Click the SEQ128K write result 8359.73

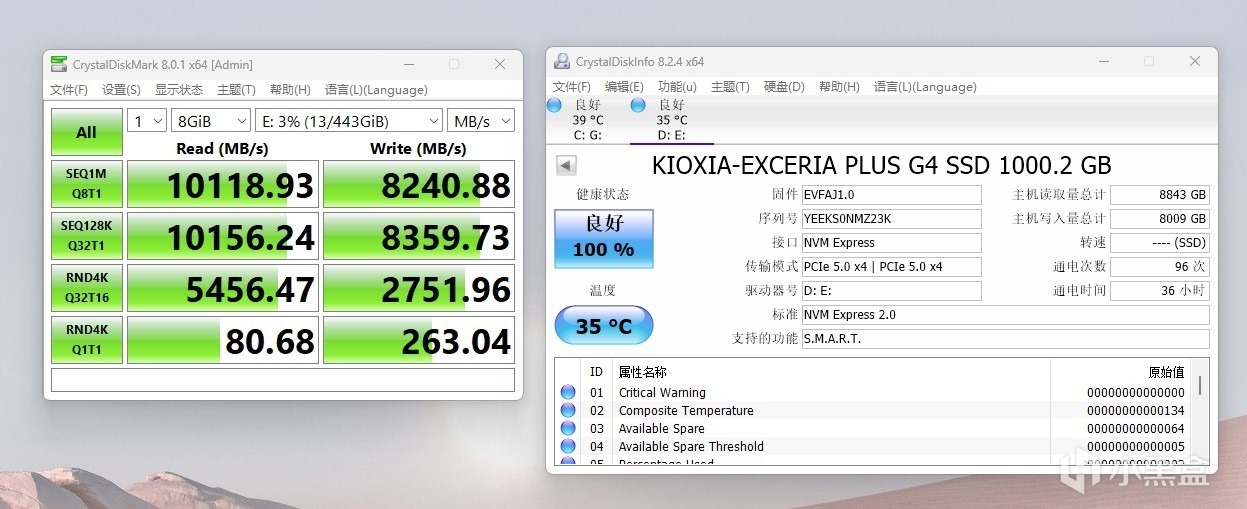click(x=419, y=236)
